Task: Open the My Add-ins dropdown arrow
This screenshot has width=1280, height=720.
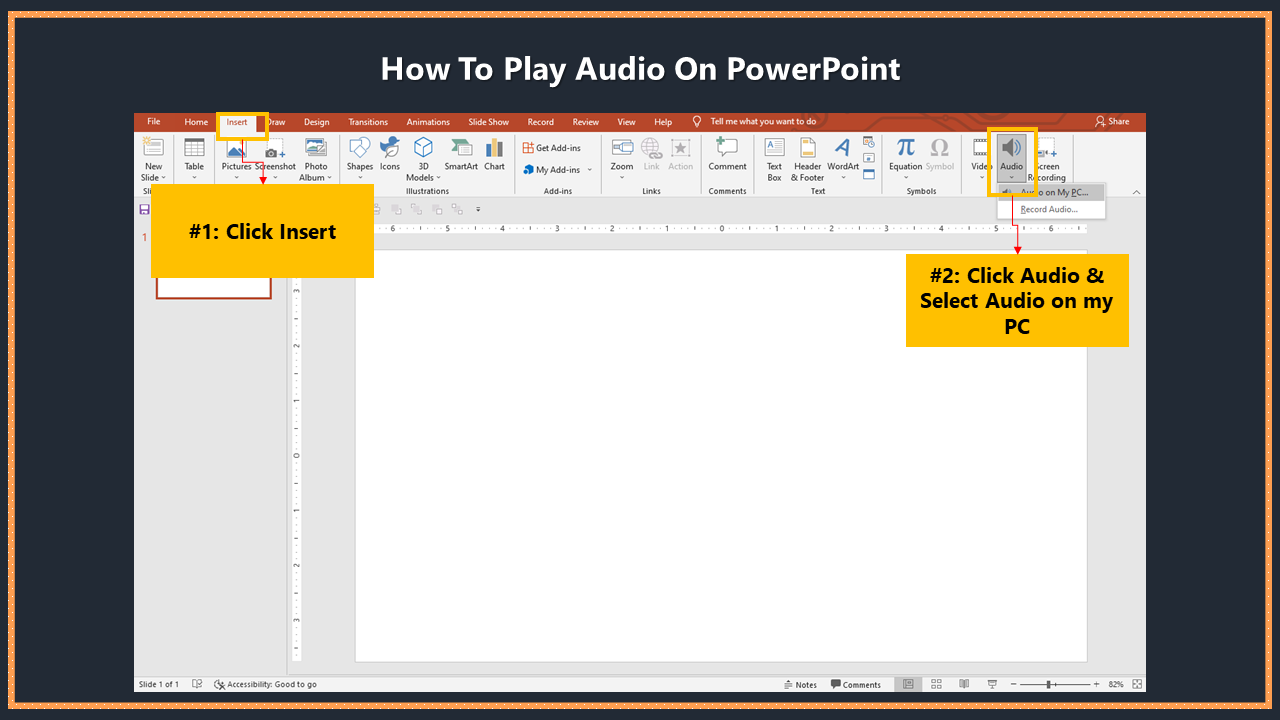Action: point(590,170)
